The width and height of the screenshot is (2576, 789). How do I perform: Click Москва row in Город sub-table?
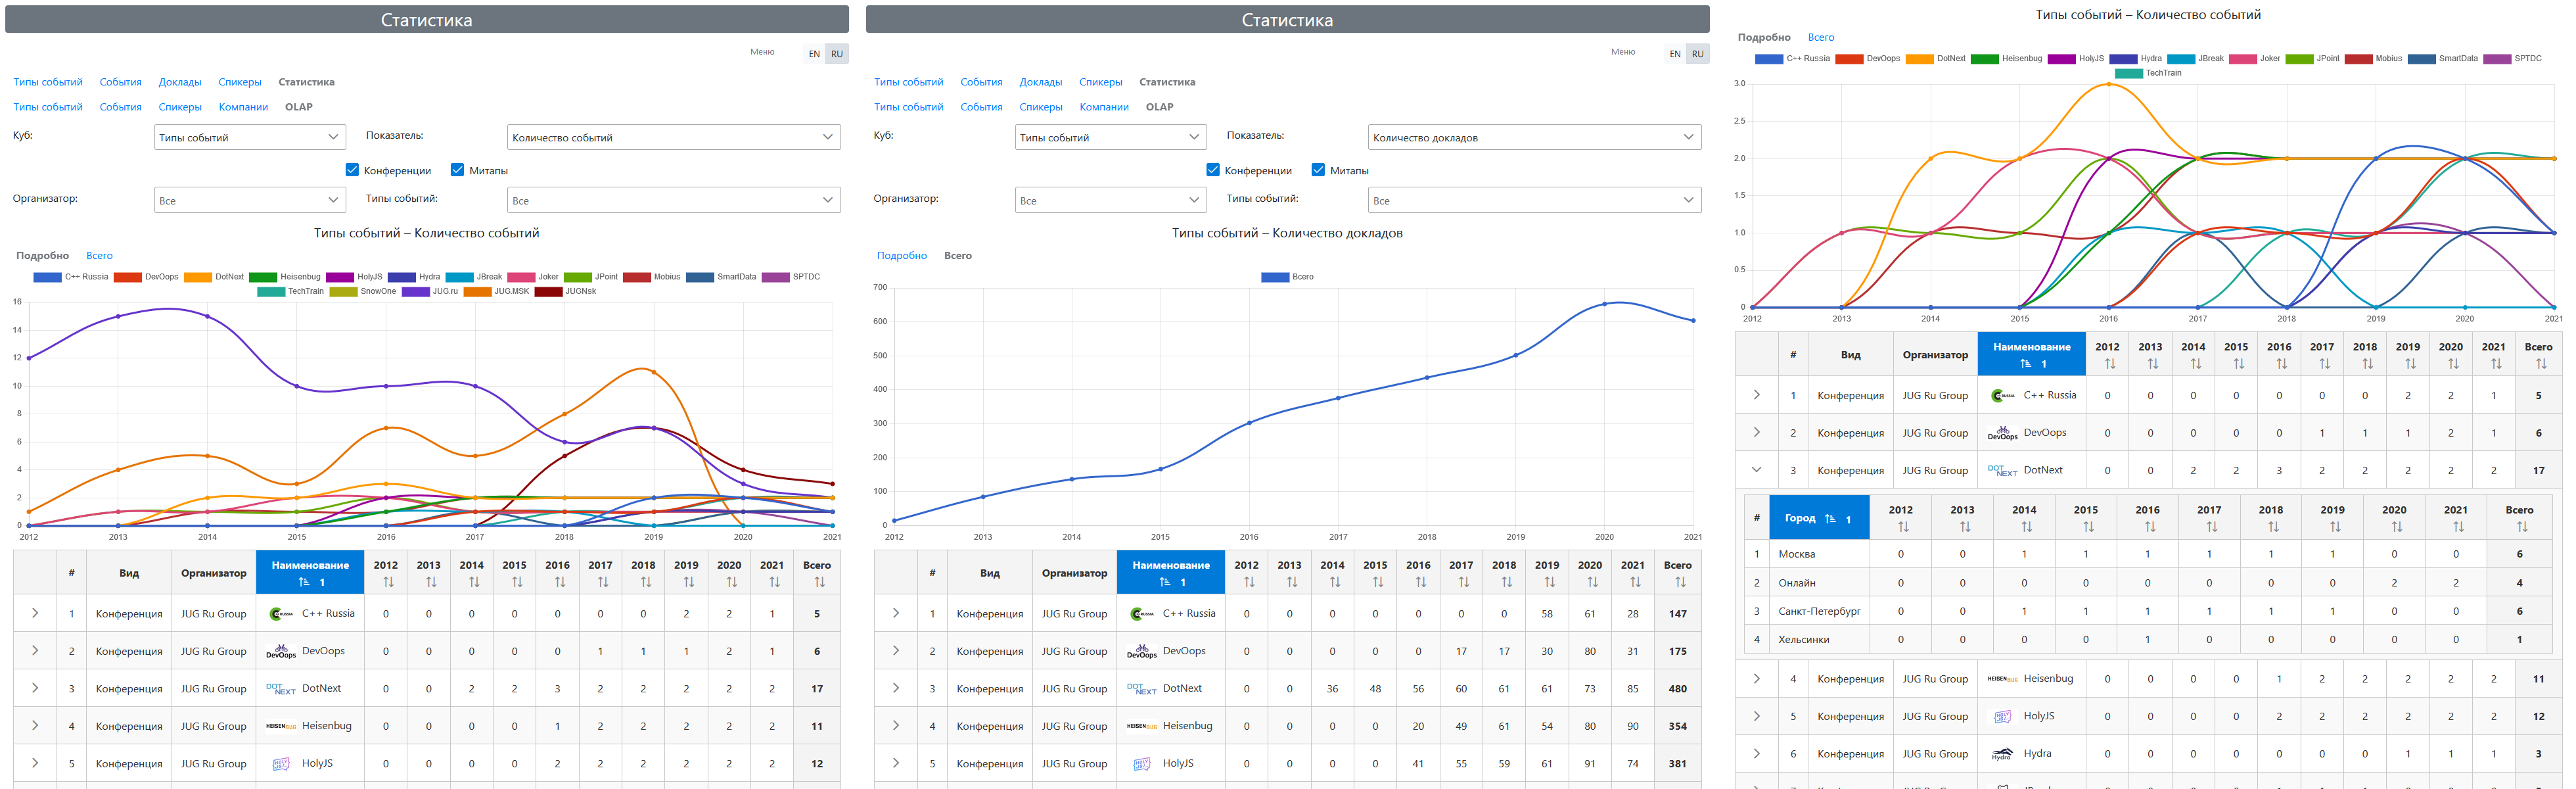click(x=2148, y=554)
